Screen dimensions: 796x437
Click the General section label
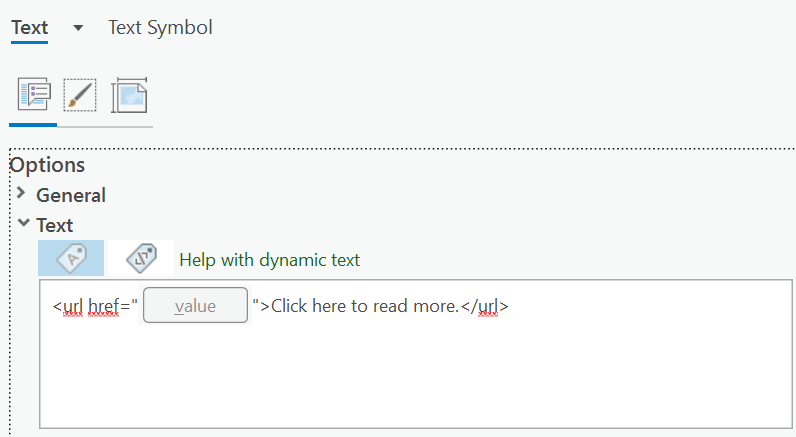(x=71, y=195)
